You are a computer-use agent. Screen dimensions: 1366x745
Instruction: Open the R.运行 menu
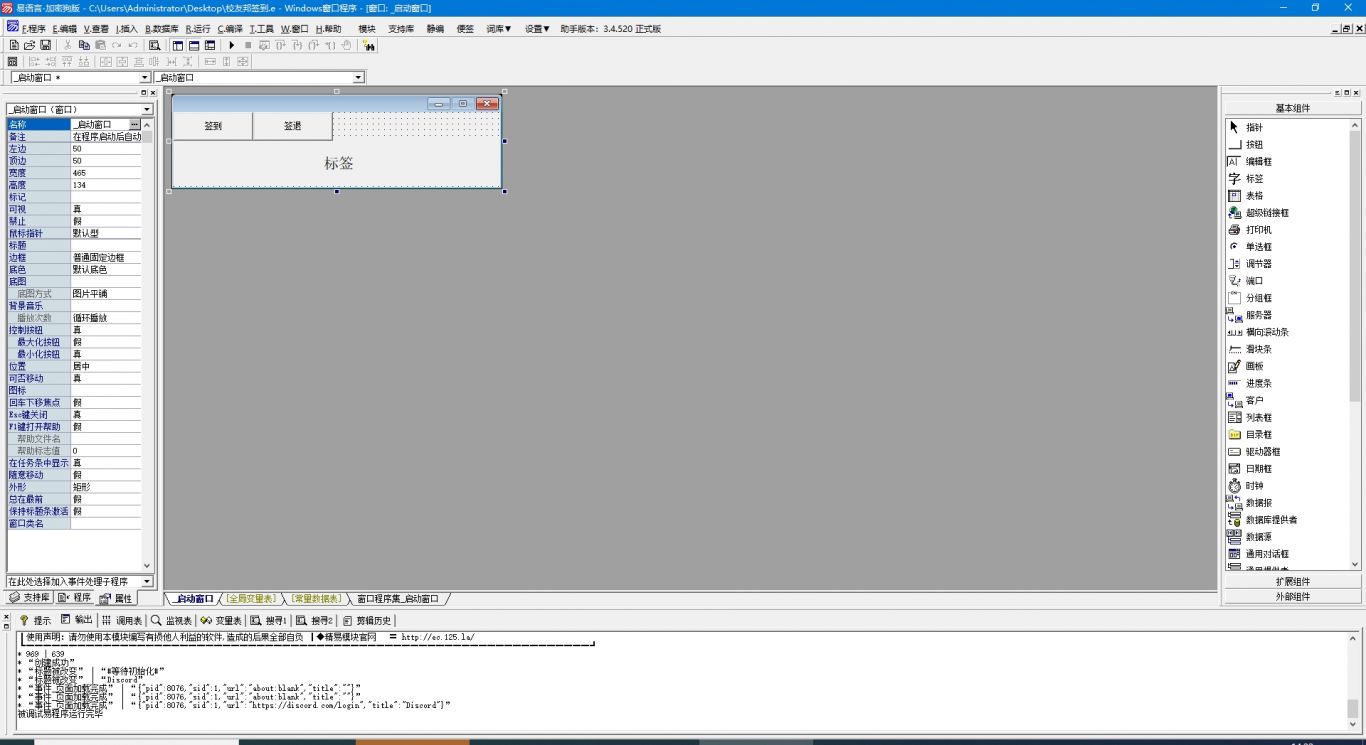(198, 29)
